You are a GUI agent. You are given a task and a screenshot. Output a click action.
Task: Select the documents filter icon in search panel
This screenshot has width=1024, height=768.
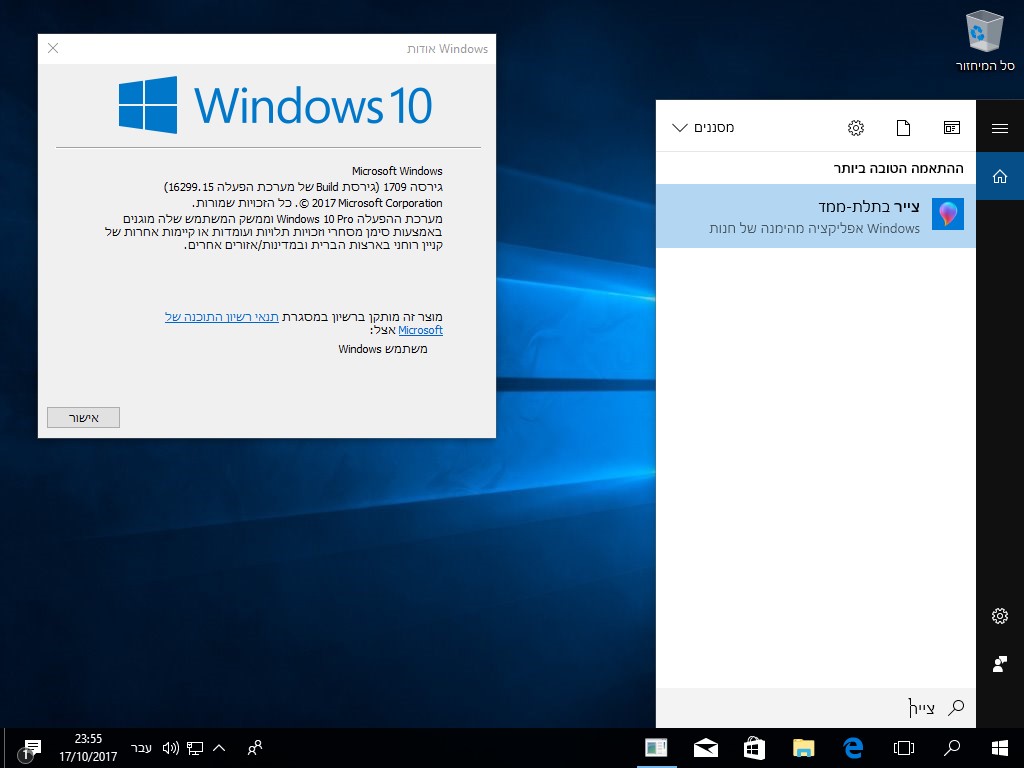point(903,127)
